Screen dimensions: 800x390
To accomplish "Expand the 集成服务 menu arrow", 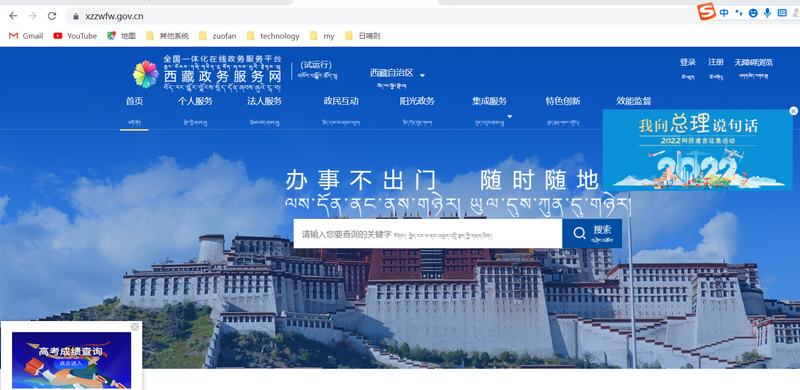I will (509, 116).
